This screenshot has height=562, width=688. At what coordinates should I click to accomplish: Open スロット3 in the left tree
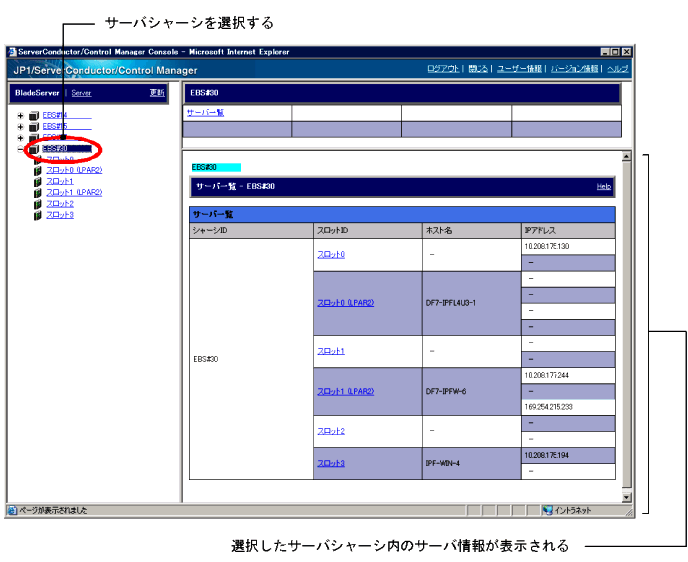[x=60, y=215]
